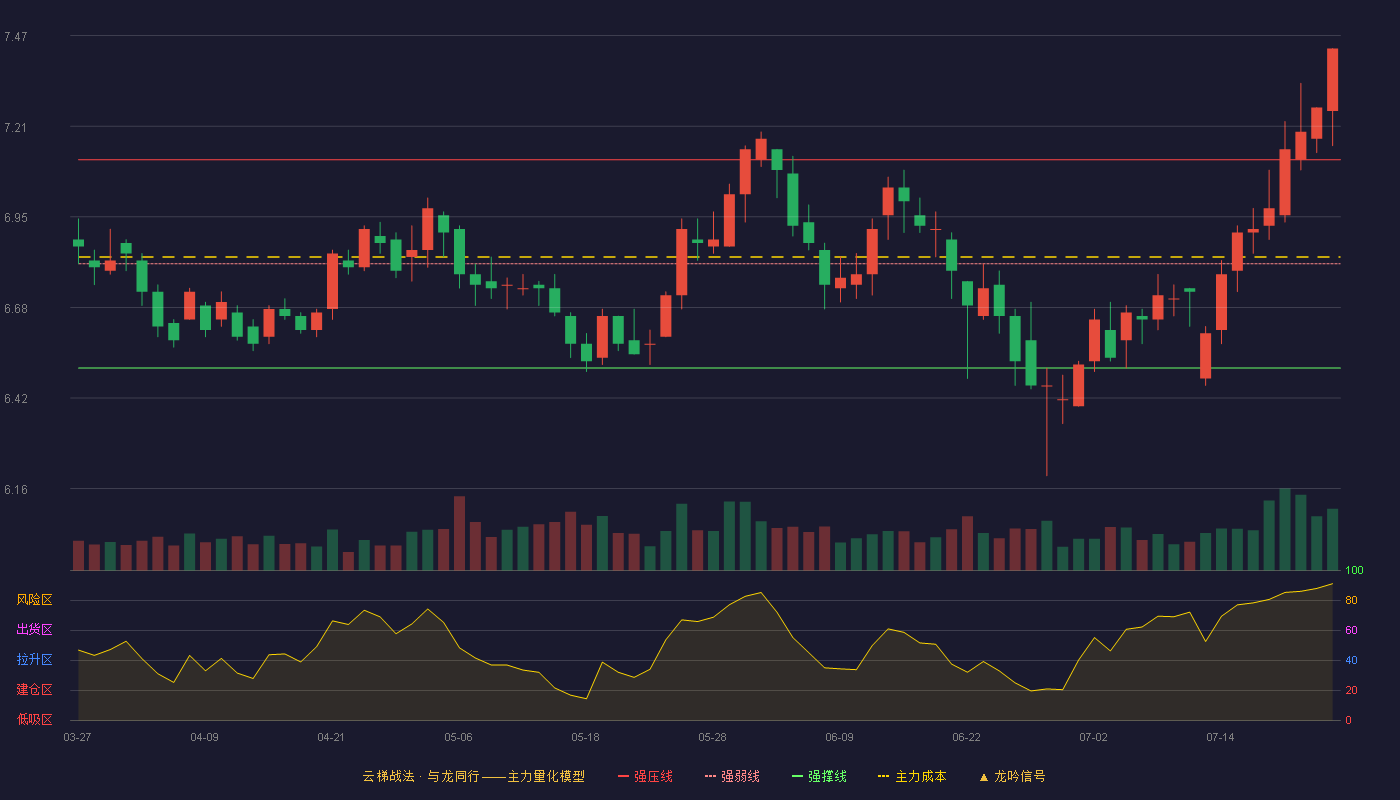
Task: Click the red horizontal resistance line
Action: pos(709,160)
